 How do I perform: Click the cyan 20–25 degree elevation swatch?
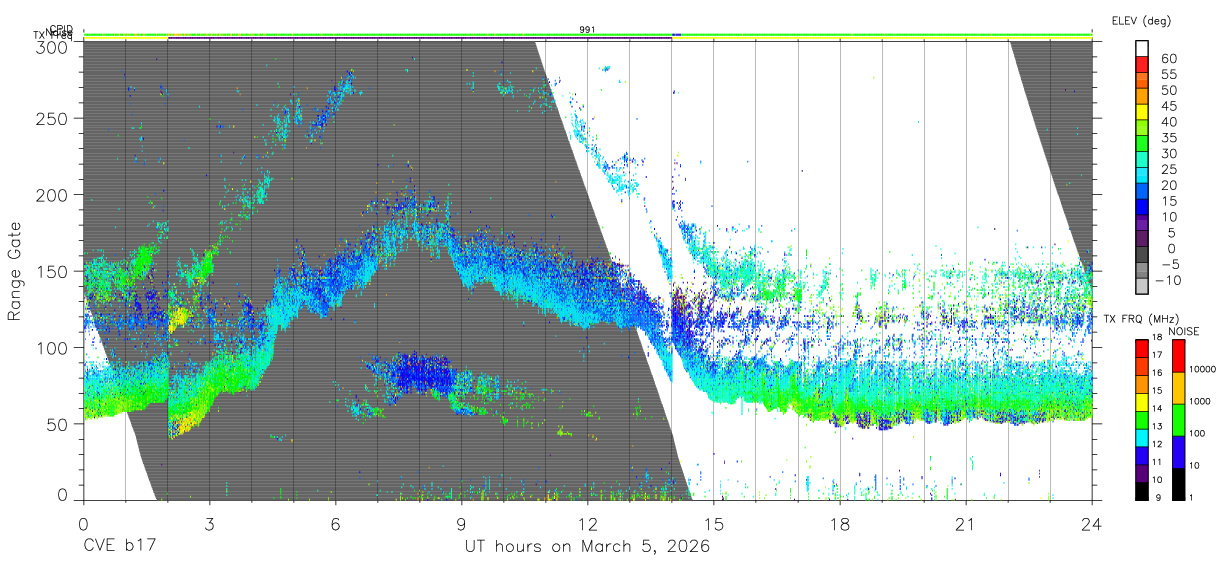1143,177
